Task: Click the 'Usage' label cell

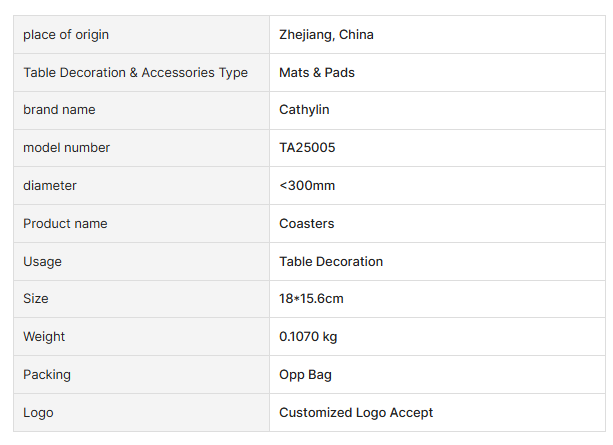Action: coord(42,262)
